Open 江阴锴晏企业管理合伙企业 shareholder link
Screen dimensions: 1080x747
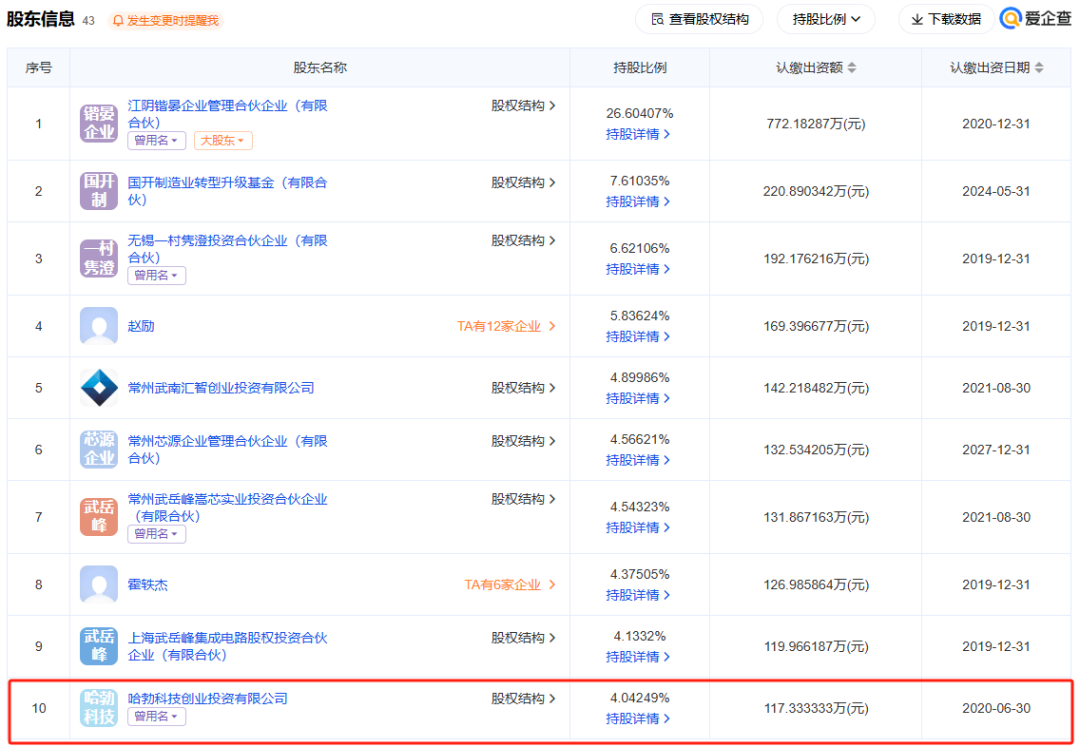[x=227, y=114]
